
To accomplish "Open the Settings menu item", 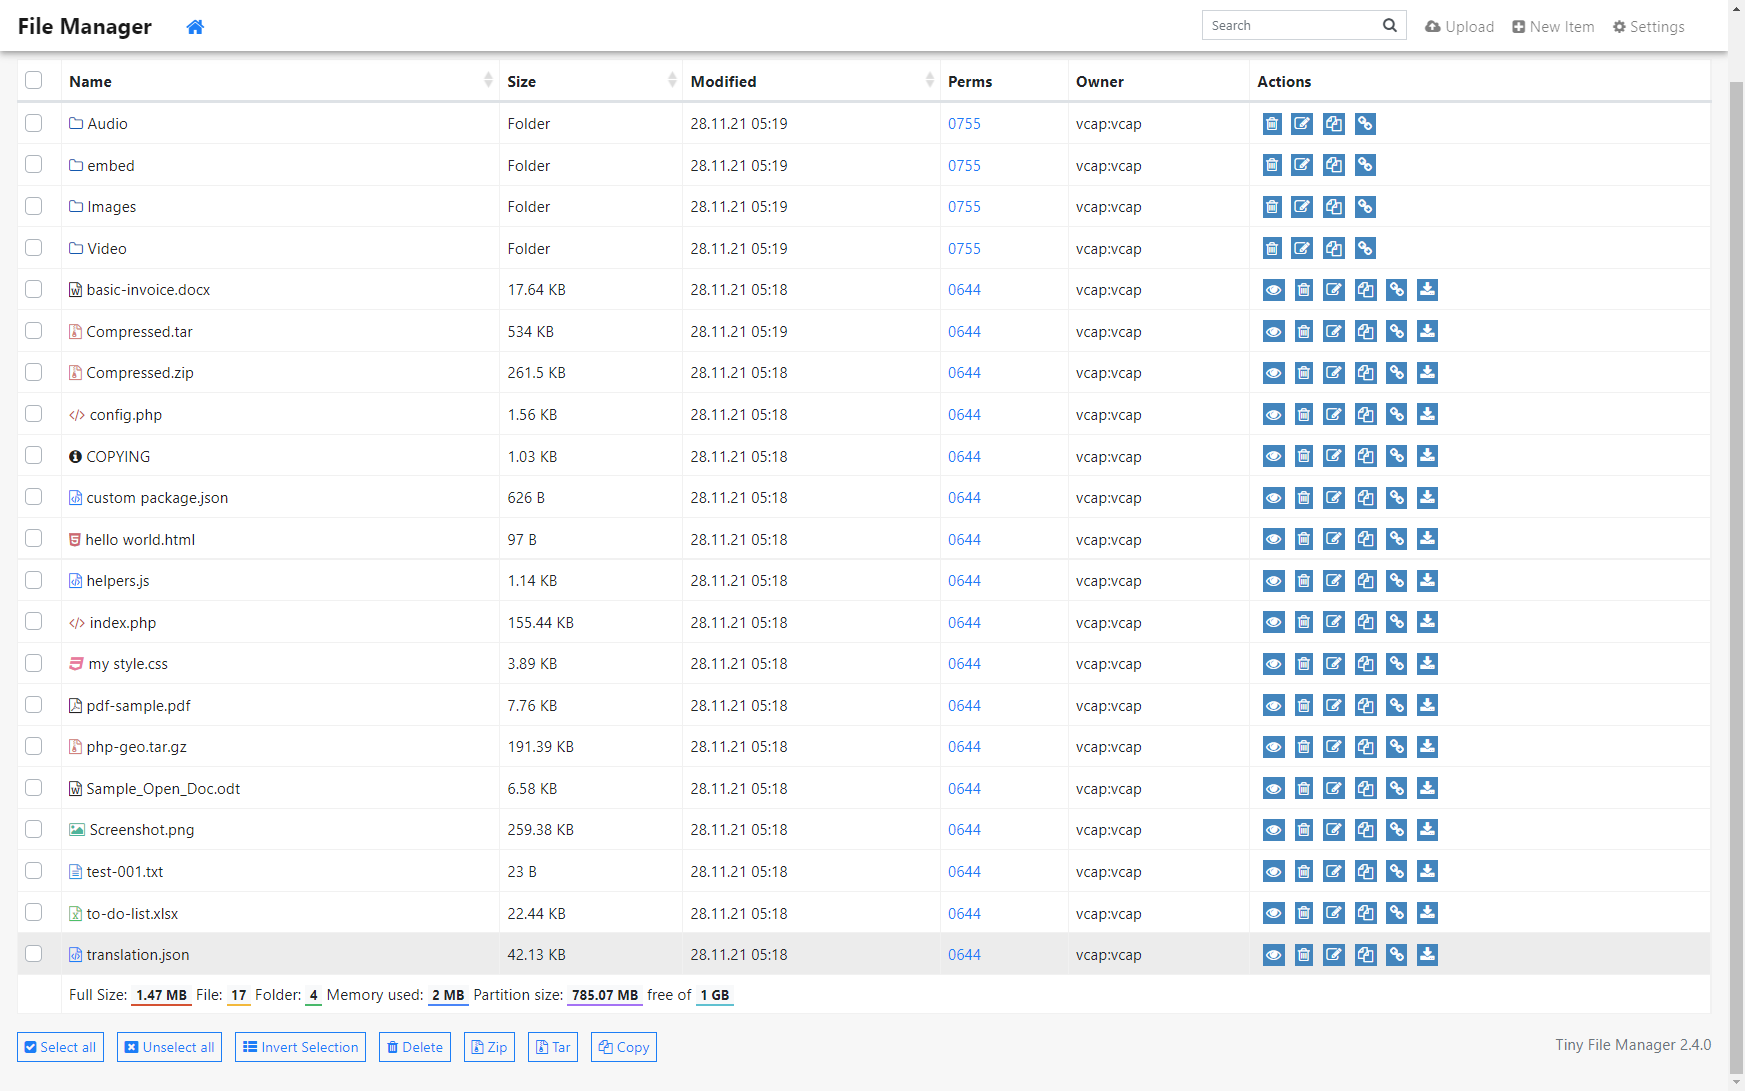I will [x=1648, y=27].
